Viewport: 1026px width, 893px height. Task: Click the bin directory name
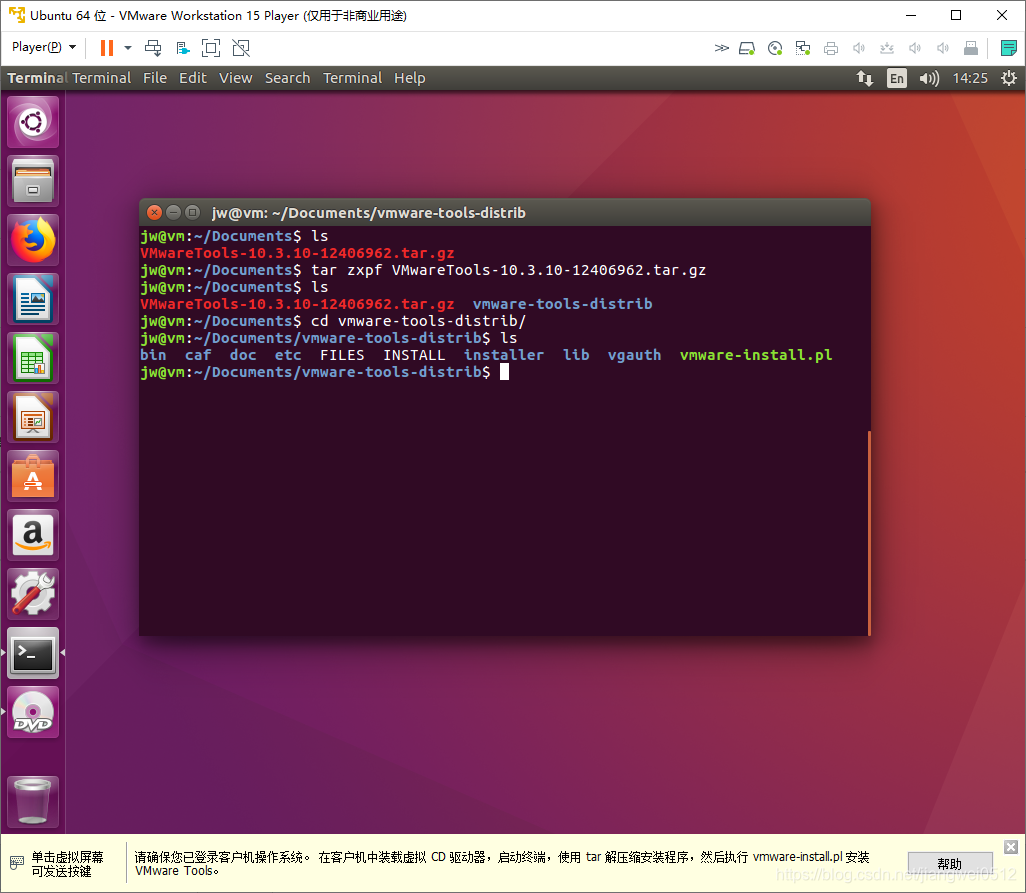click(x=153, y=355)
